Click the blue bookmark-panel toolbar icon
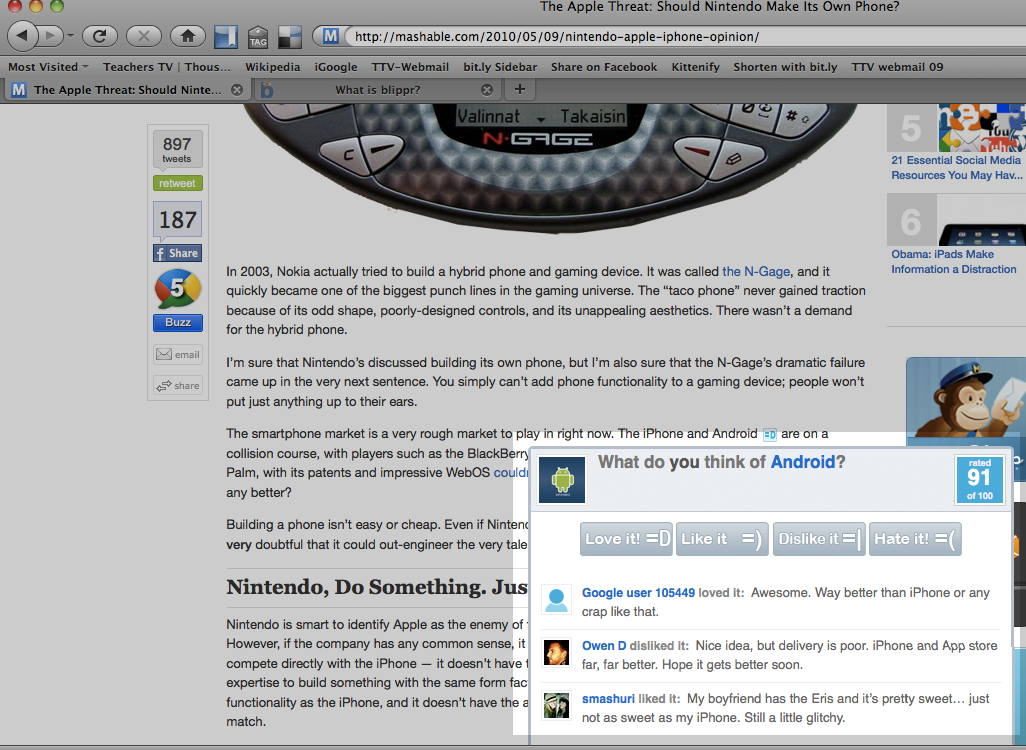 (226, 36)
